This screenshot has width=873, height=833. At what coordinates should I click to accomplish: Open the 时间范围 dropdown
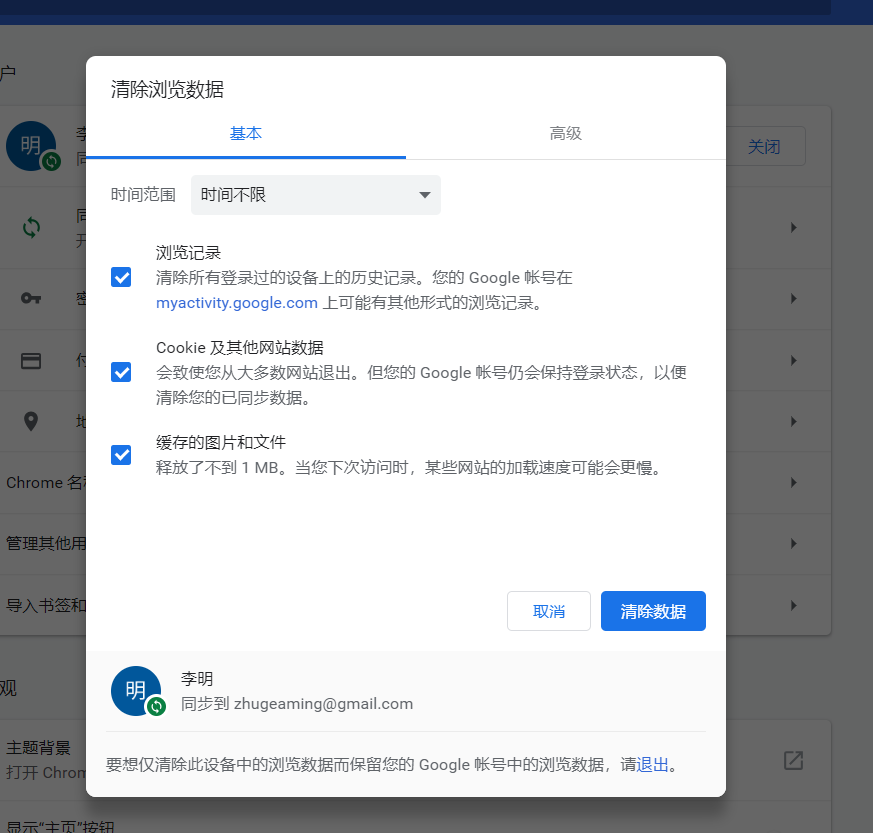click(315, 195)
